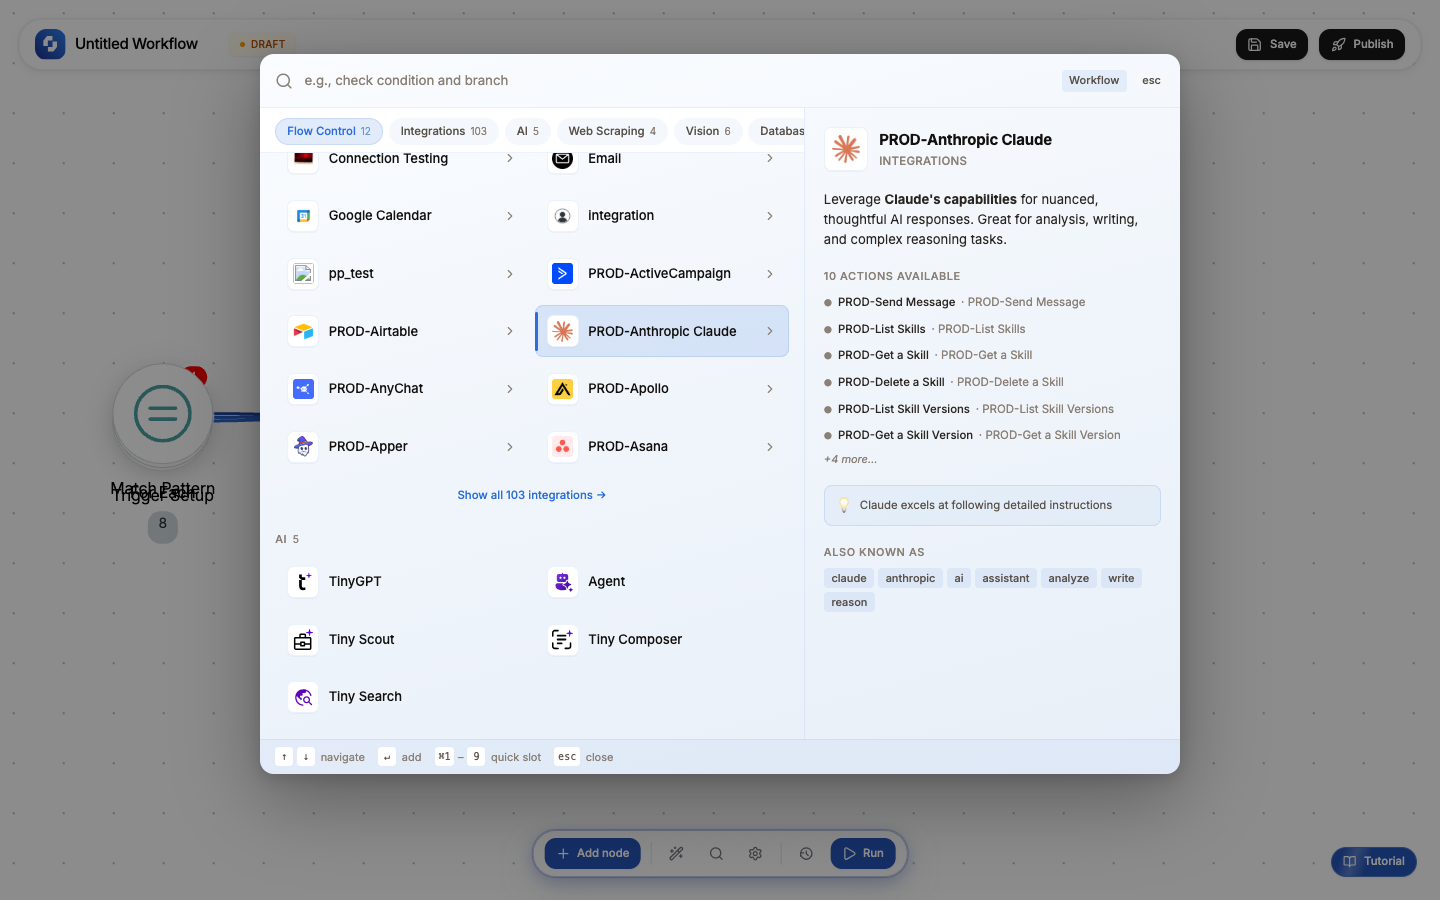Screen dimensions: 1440x900
Task: Click the Claude logo in details panel
Action: tap(846, 149)
